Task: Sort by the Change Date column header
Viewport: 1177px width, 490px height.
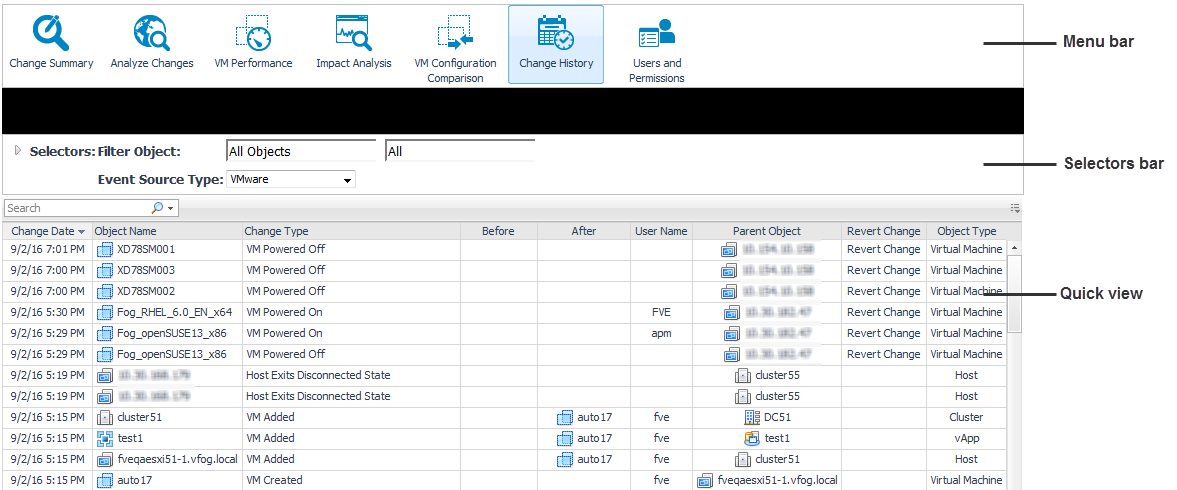Action: pos(46,231)
